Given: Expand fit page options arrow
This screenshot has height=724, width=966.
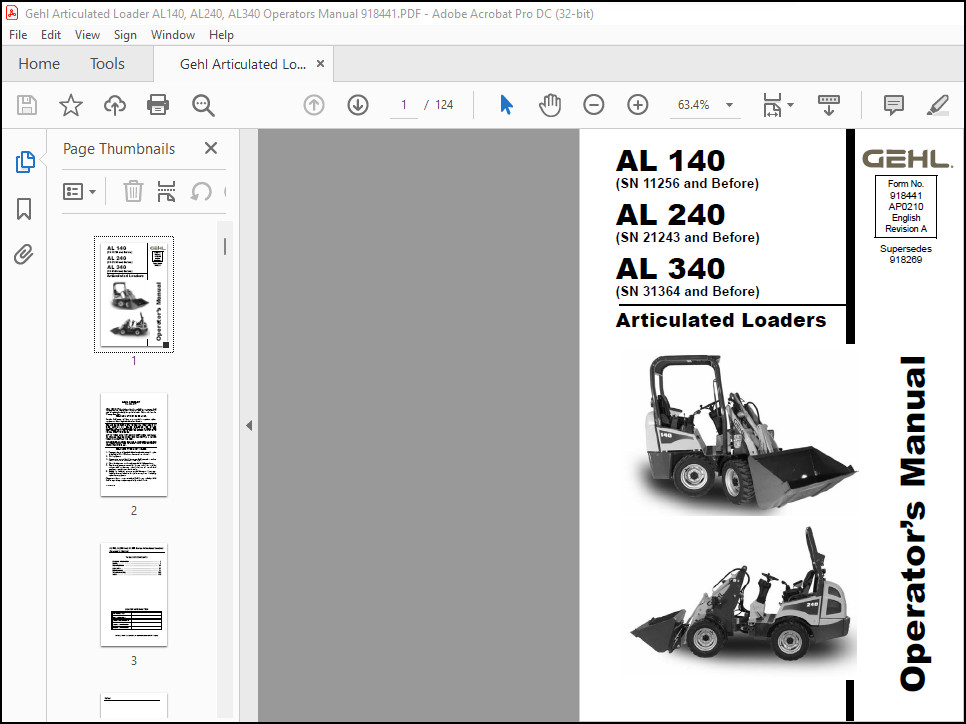Looking at the screenshot, I should pos(791,105).
